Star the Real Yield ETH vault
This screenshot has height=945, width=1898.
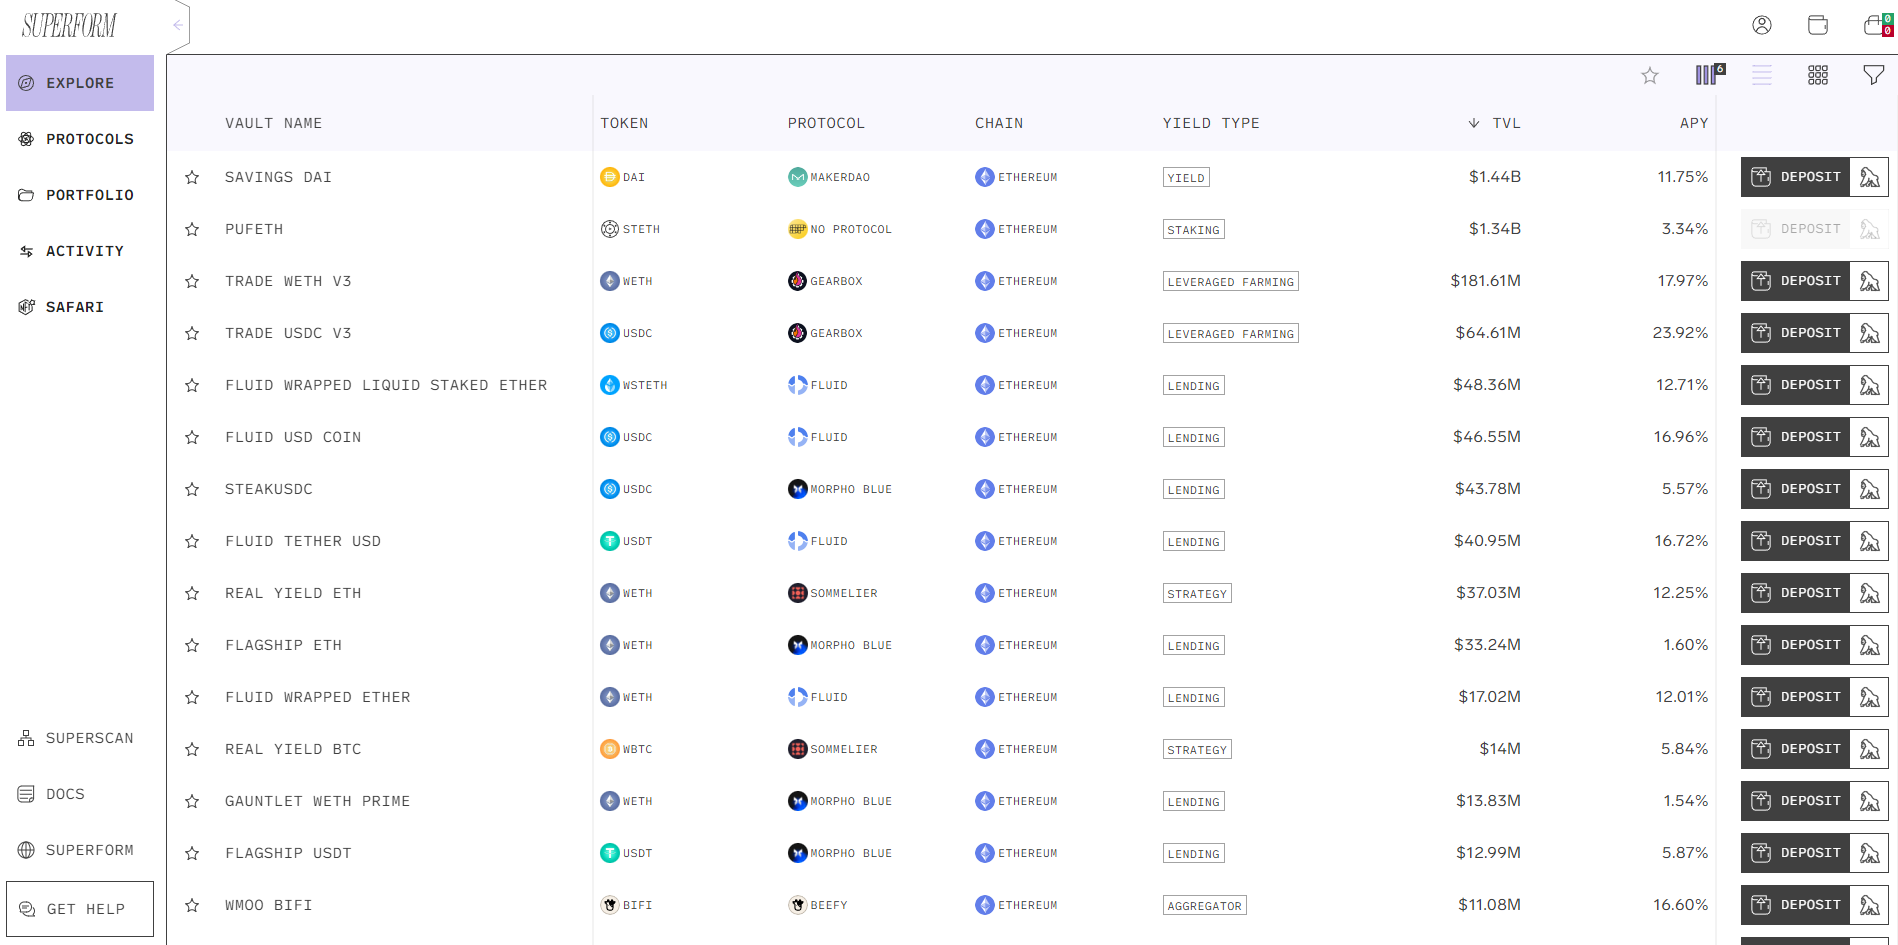[x=192, y=593]
